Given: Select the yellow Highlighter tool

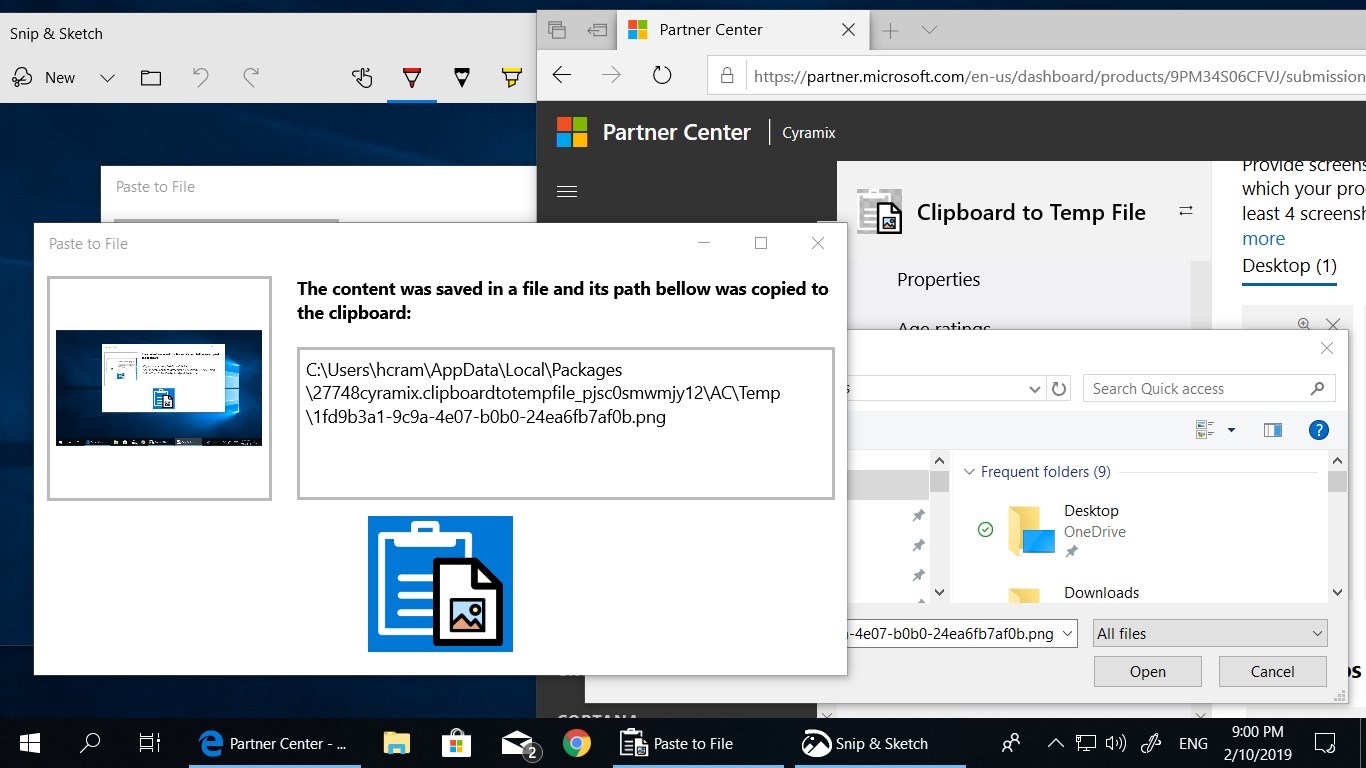Looking at the screenshot, I should pos(511,77).
